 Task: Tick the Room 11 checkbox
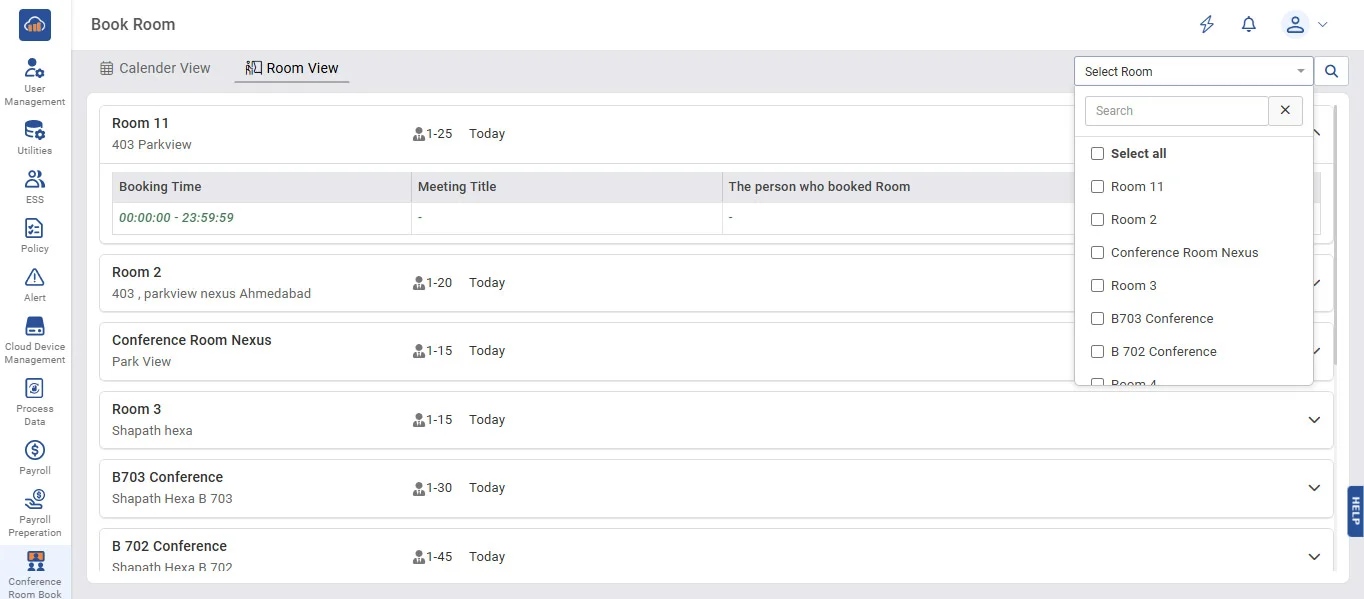pos(1097,187)
